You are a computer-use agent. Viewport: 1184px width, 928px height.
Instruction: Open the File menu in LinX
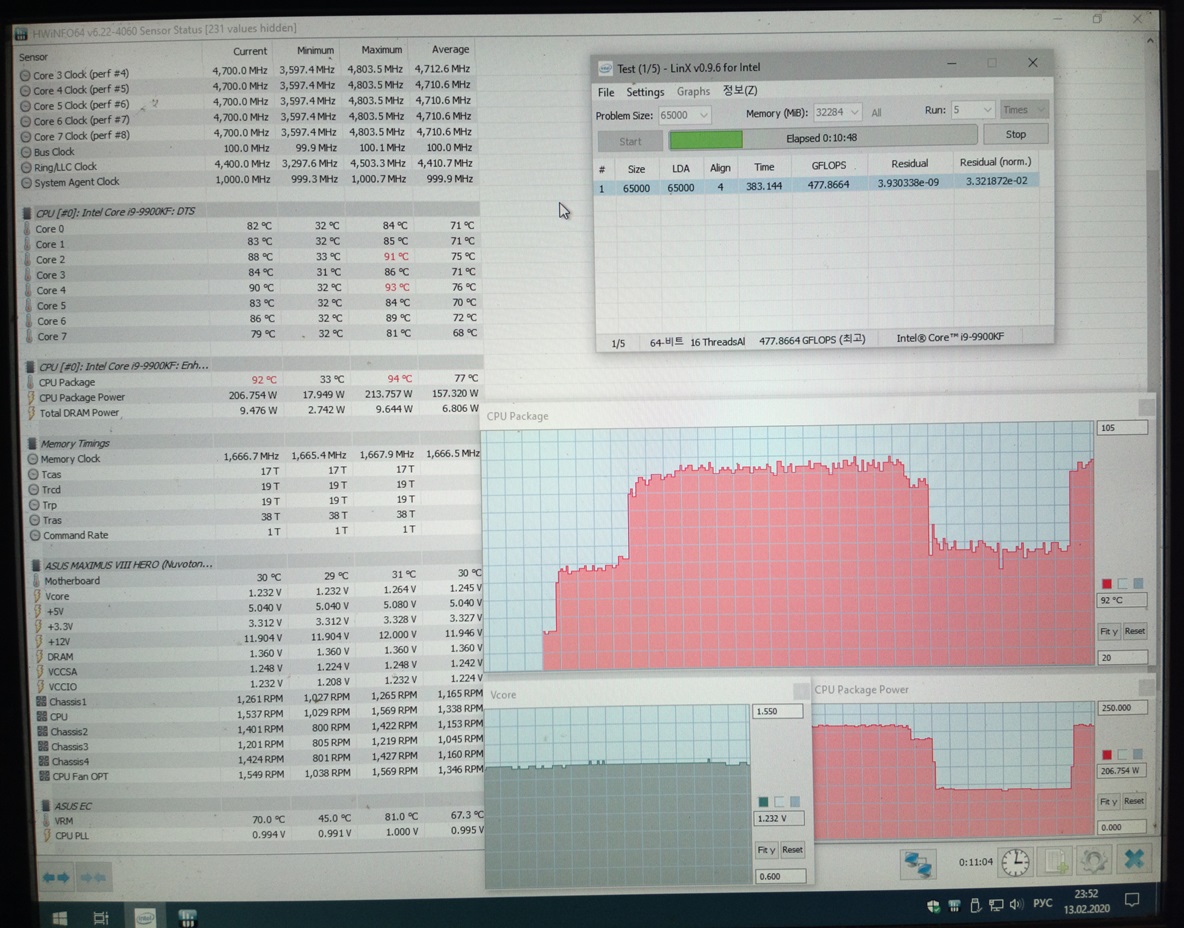tap(606, 92)
